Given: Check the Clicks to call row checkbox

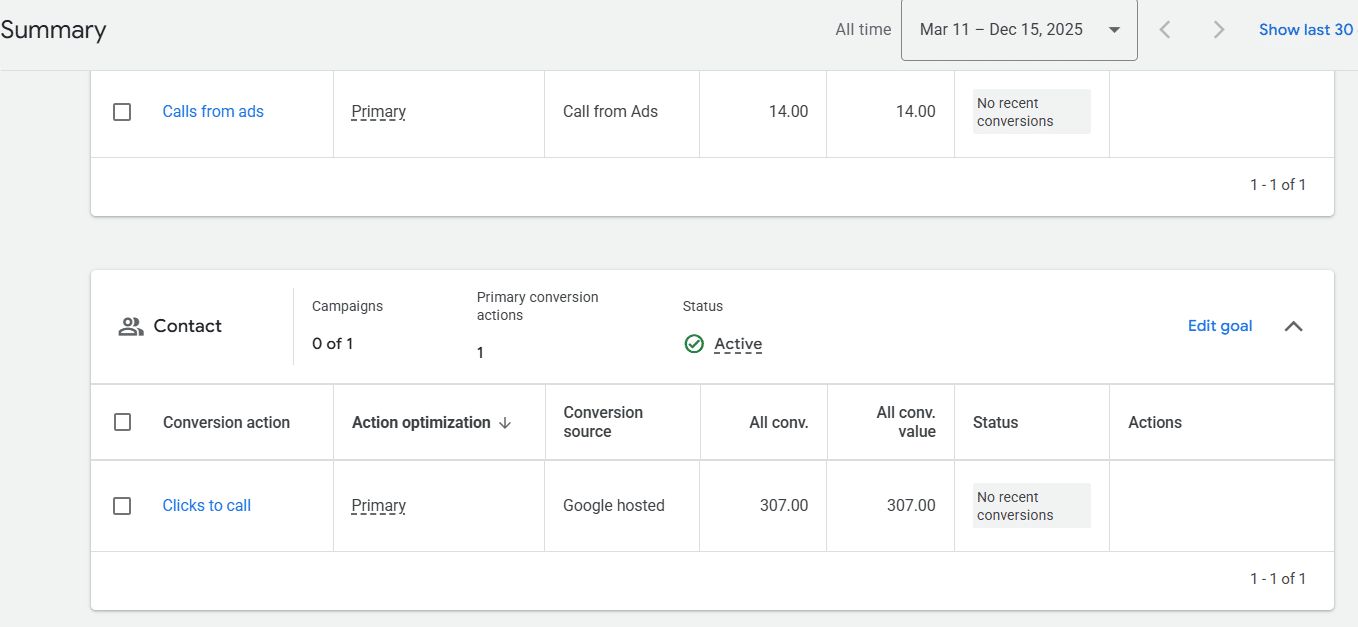Looking at the screenshot, I should point(122,506).
